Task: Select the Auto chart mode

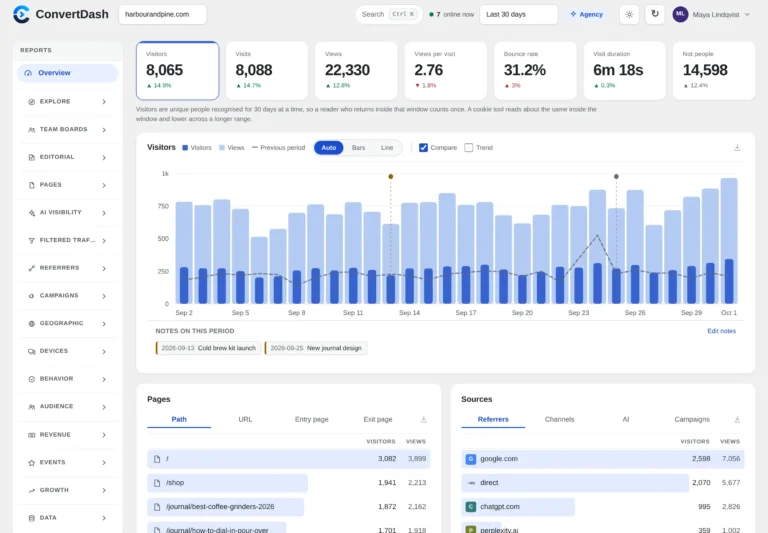Action: 329,147
